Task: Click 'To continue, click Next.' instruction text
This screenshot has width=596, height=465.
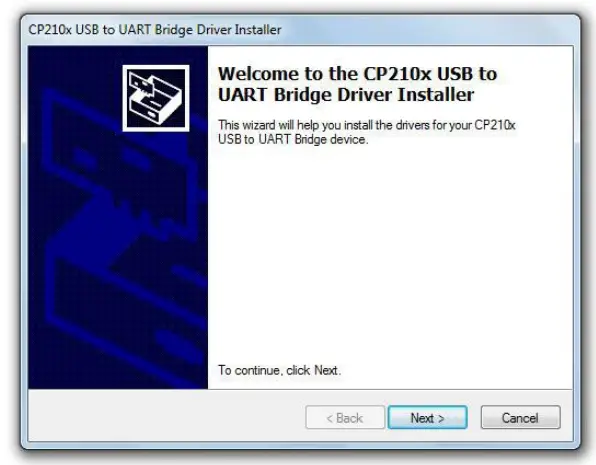Action: [279, 370]
